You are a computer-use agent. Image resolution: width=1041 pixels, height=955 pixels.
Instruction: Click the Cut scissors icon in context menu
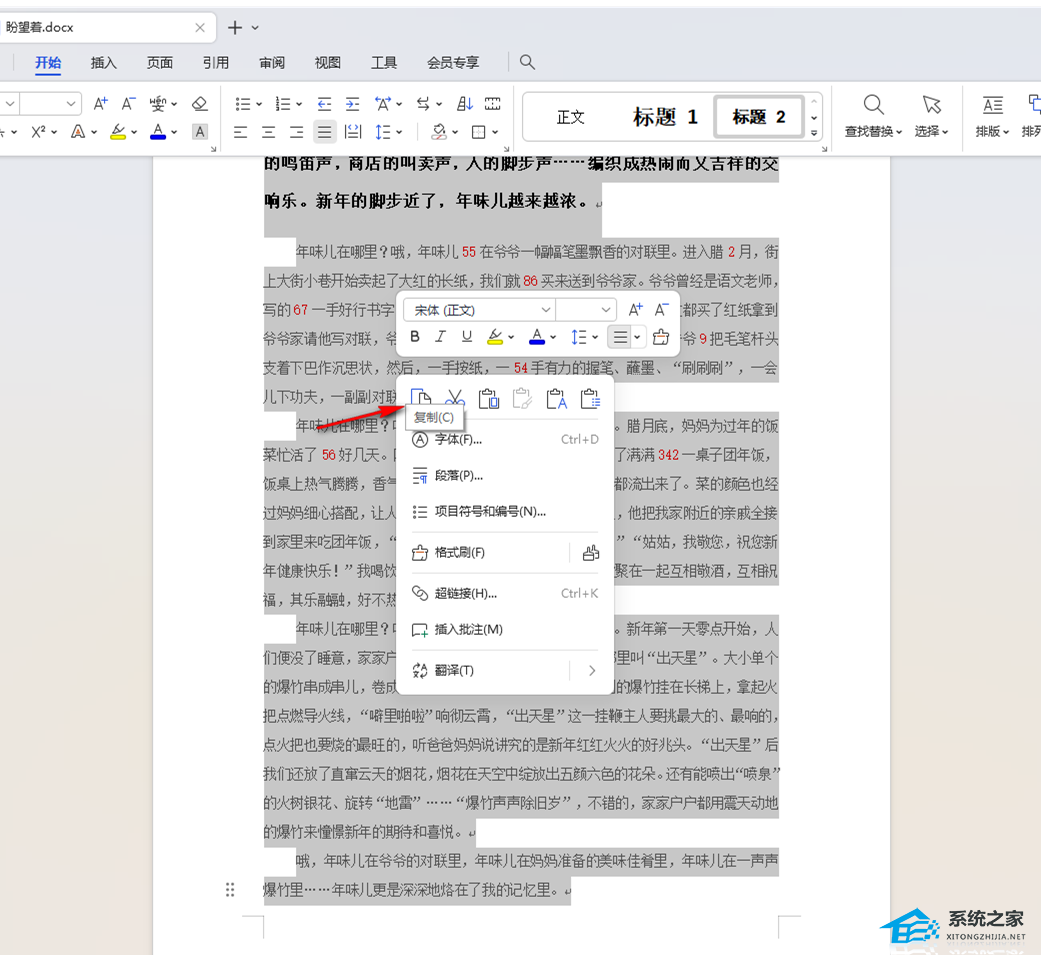(x=455, y=398)
